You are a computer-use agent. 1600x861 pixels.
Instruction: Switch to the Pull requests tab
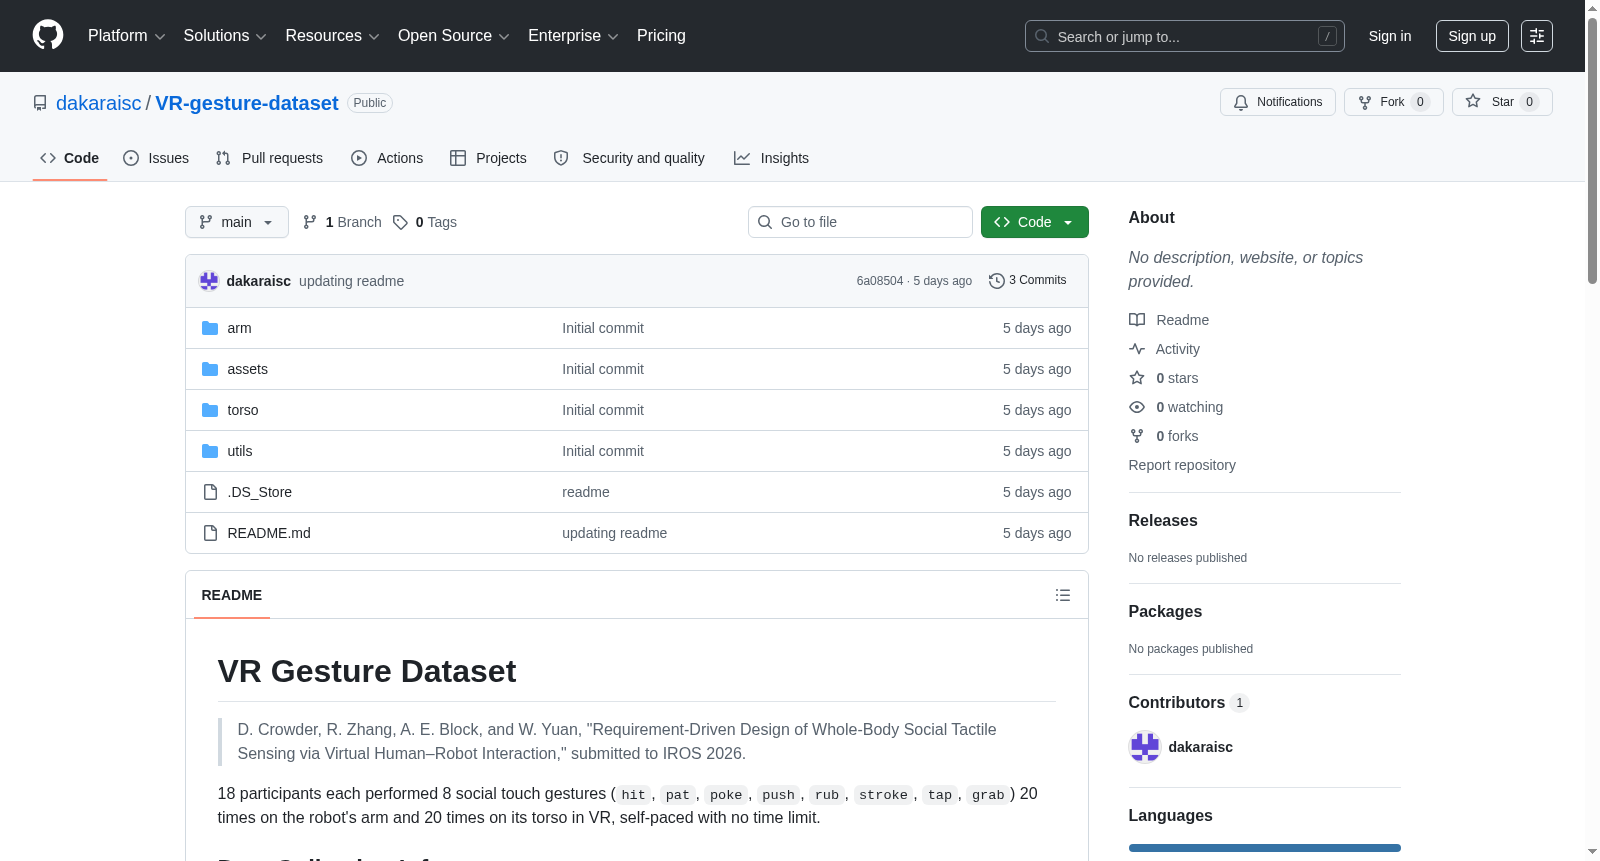[x=269, y=158]
